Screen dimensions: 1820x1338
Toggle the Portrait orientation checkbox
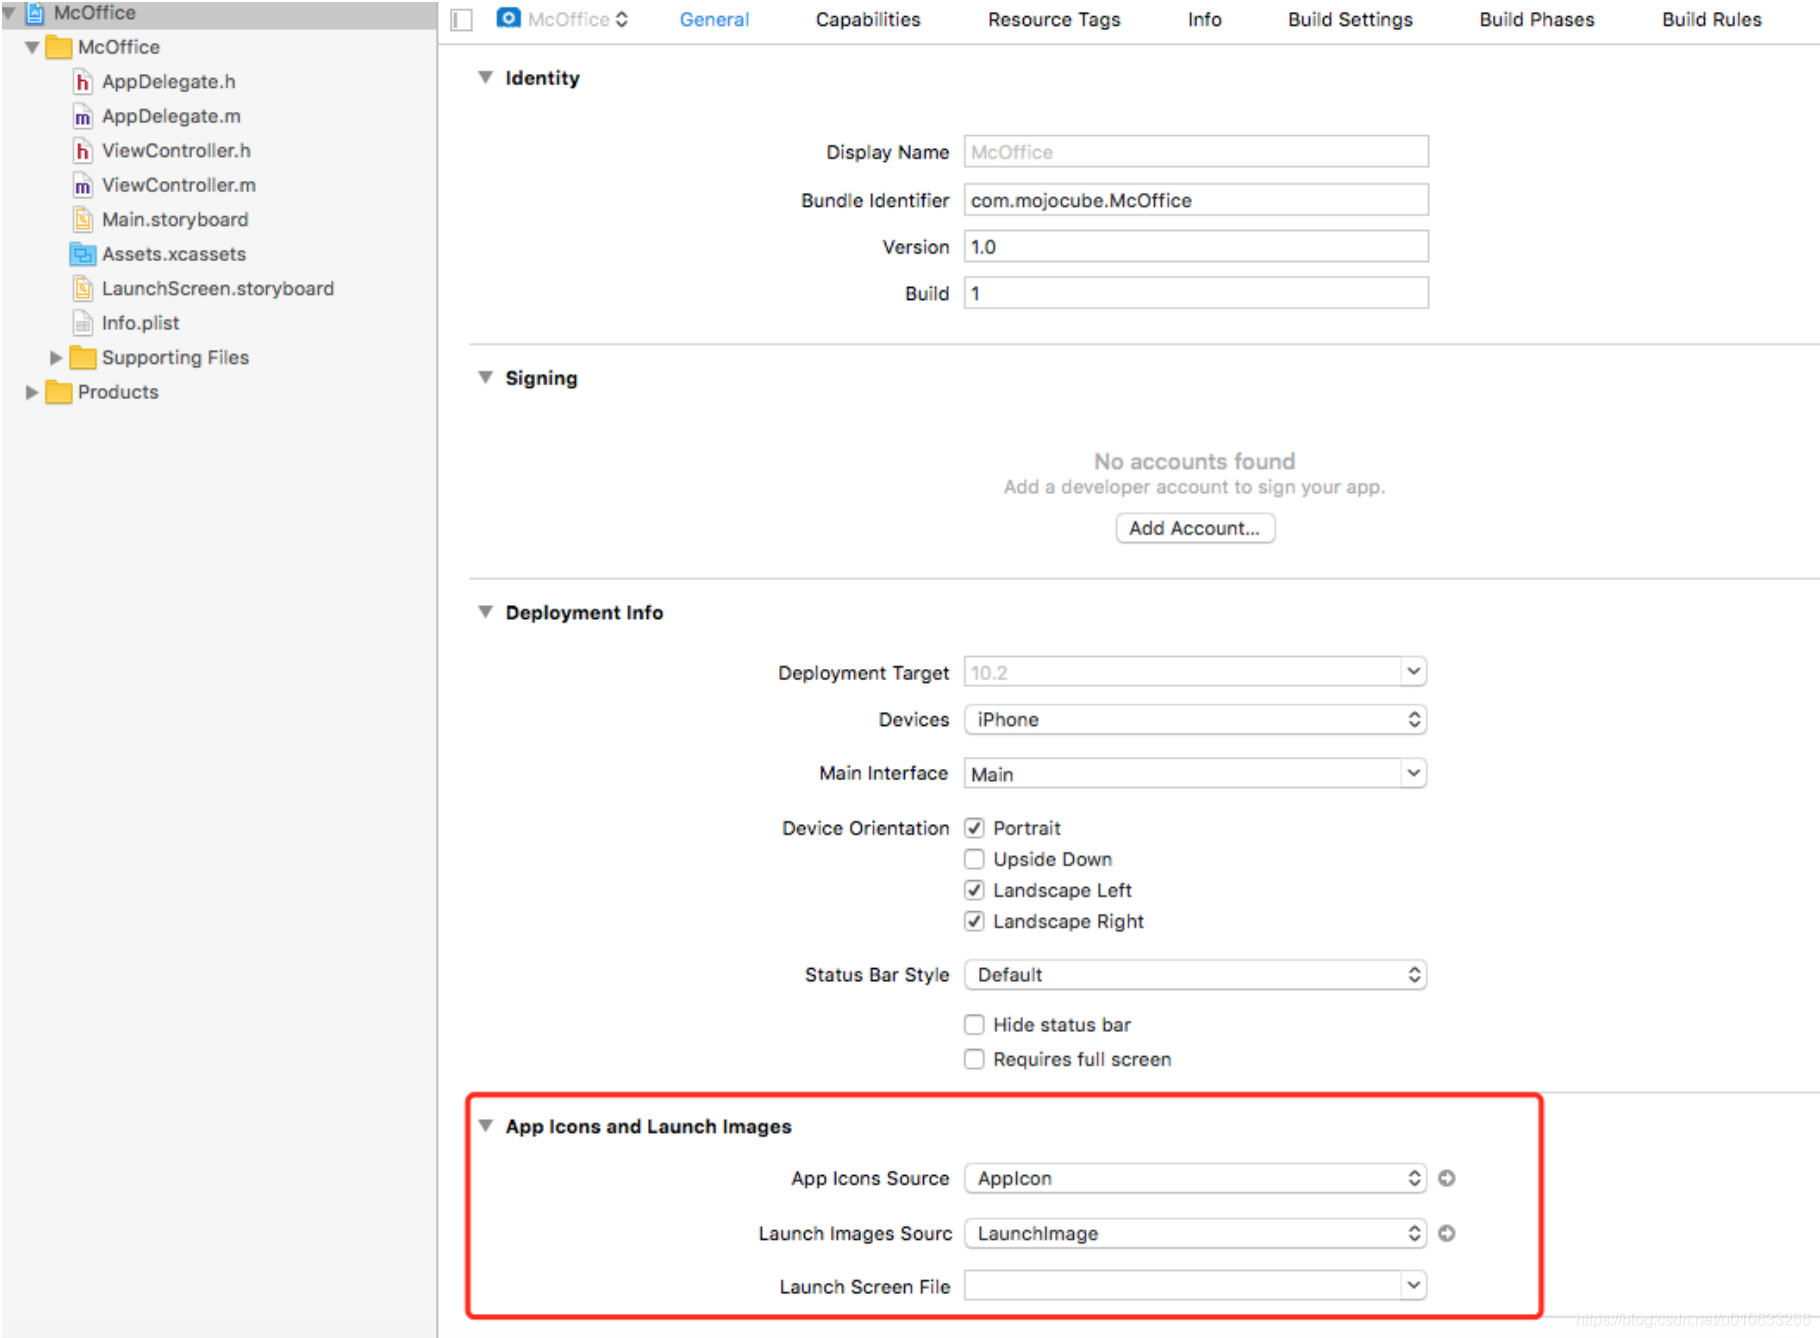974,828
